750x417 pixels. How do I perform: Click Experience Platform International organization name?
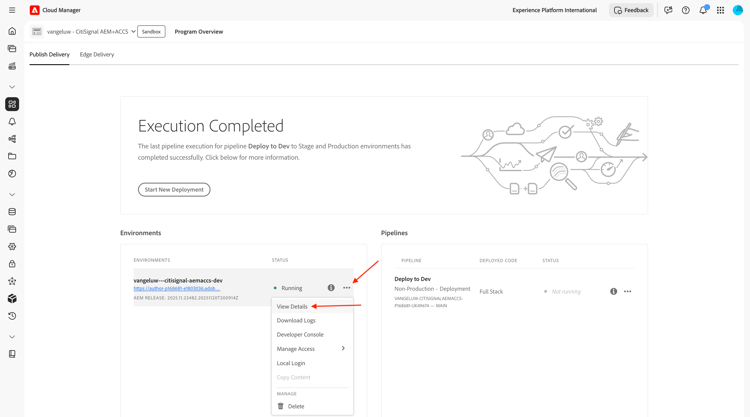click(554, 10)
